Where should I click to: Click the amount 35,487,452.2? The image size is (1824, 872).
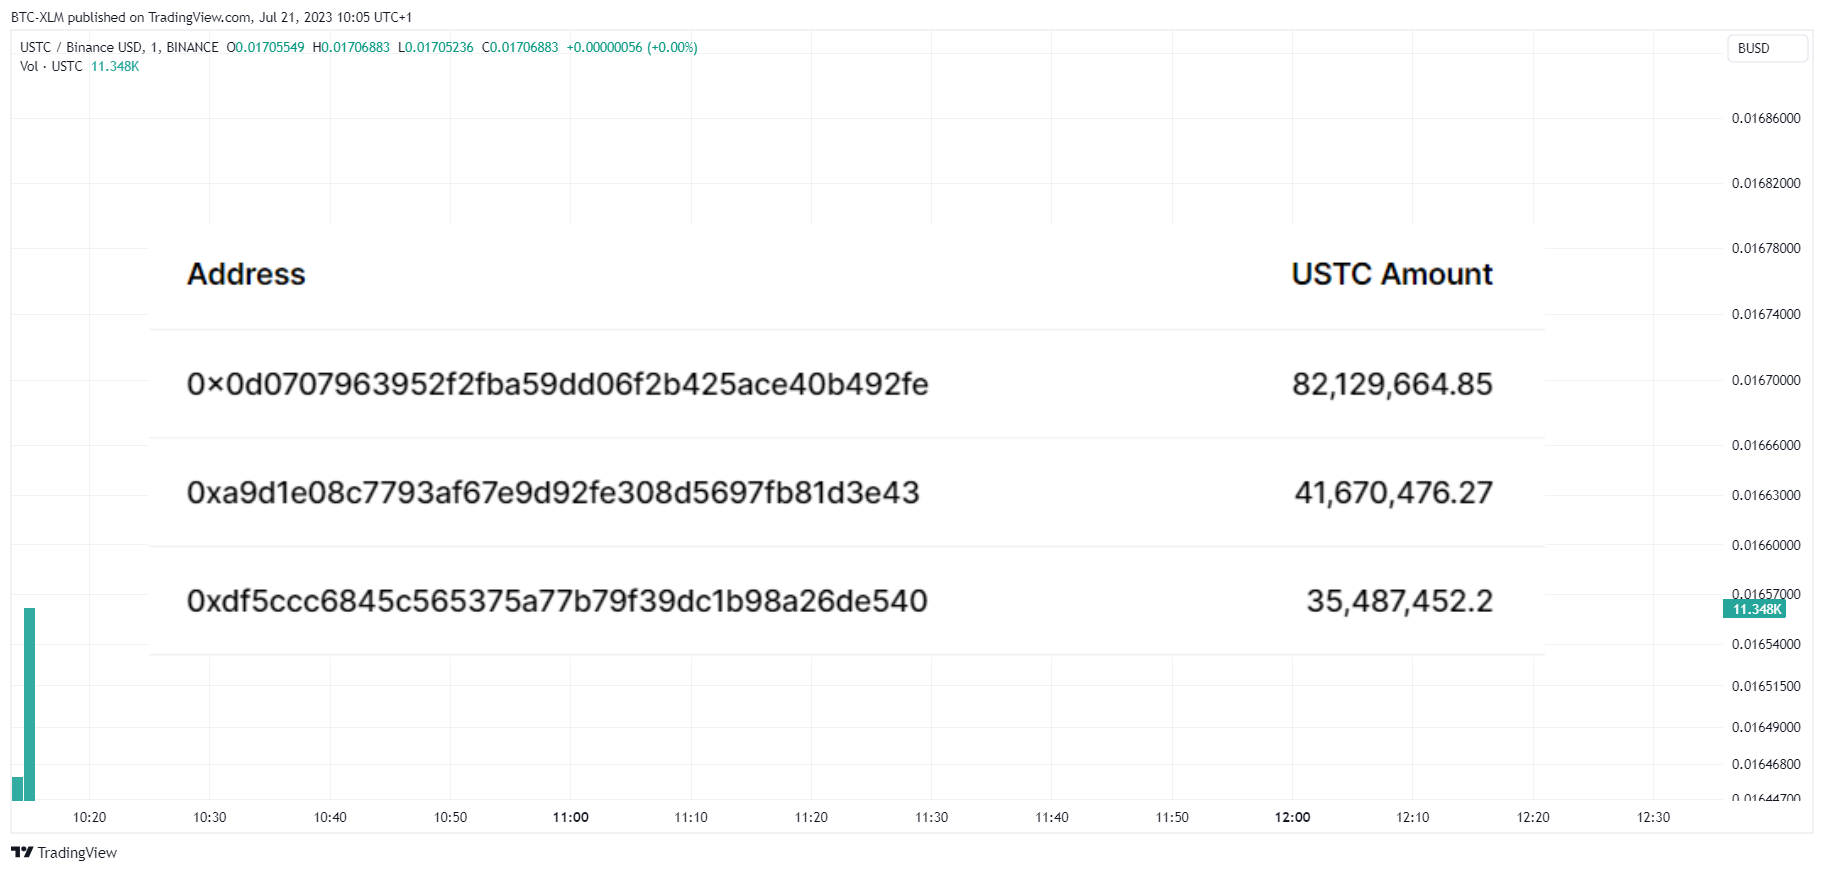click(x=1399, y=600)
